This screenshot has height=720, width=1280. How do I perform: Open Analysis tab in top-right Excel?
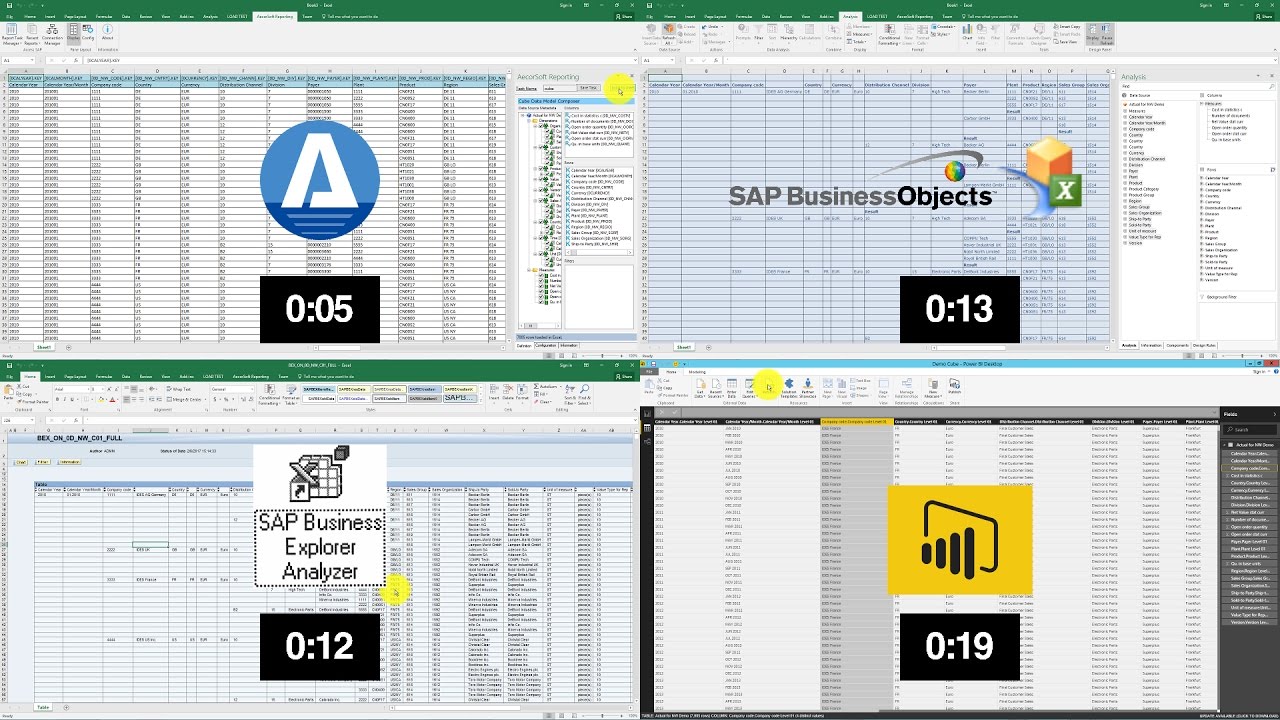(850, 16)
